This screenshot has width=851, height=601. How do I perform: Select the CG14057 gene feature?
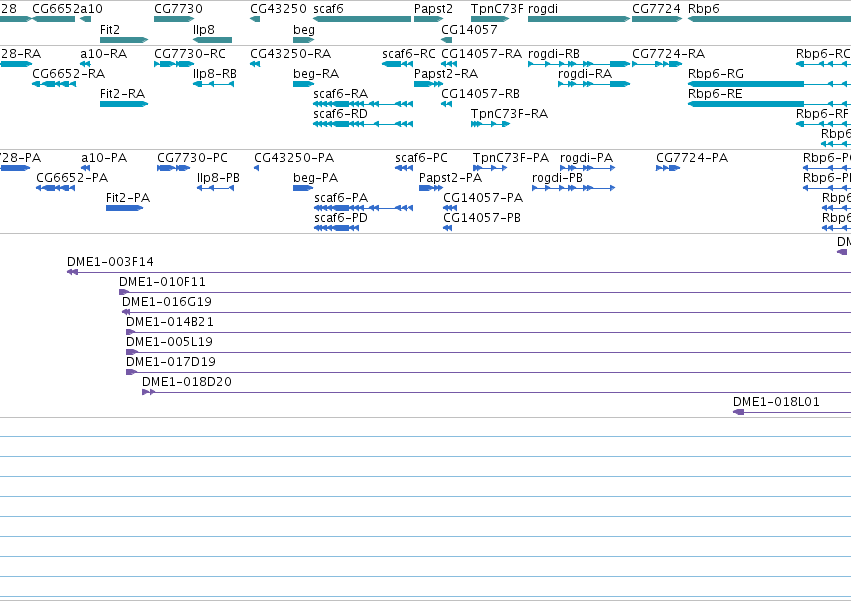(x=447, y=40)
